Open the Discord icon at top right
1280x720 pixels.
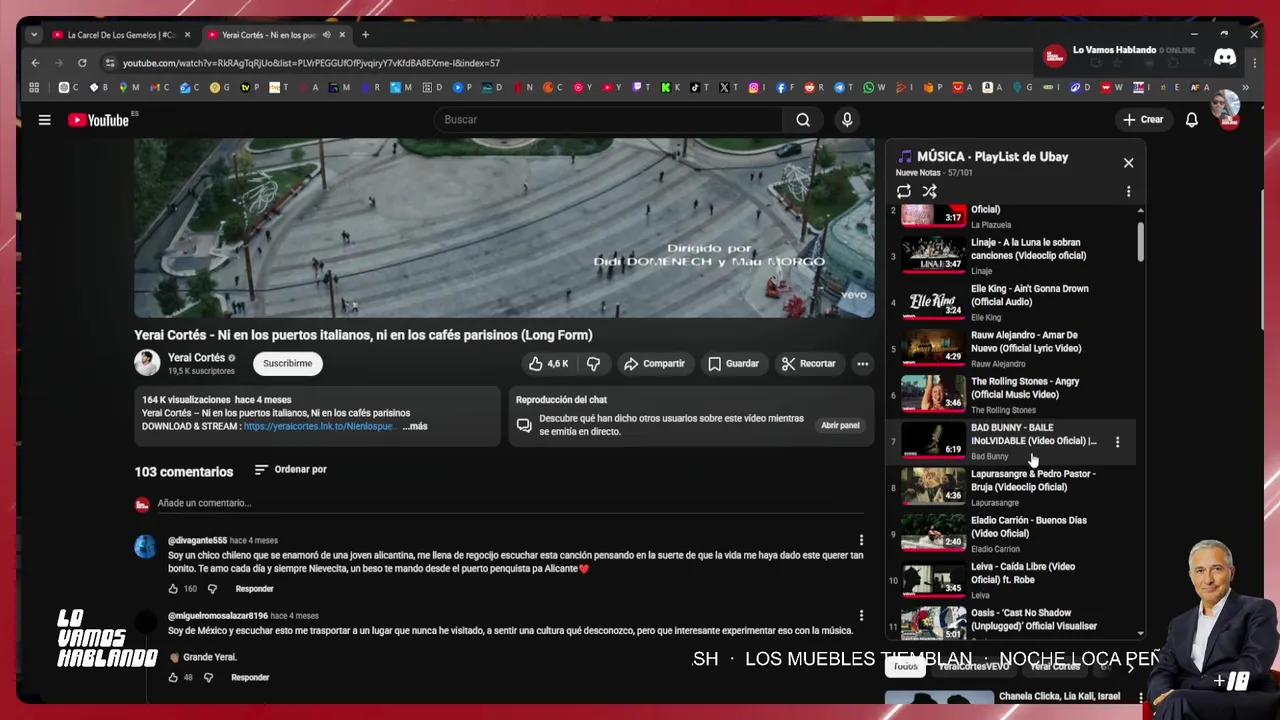tap(1225, 57)
